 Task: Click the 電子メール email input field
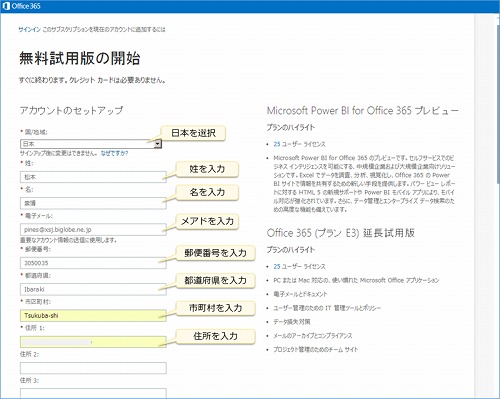click(93, 229)
